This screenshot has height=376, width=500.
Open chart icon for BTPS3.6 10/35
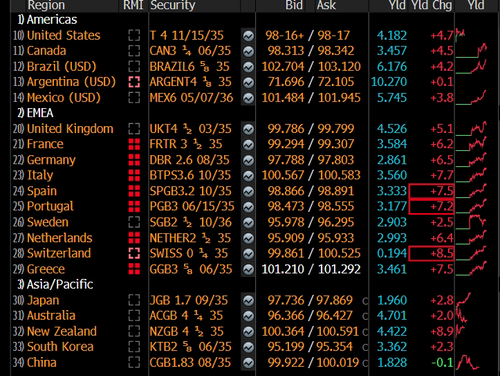pos(248,176)
